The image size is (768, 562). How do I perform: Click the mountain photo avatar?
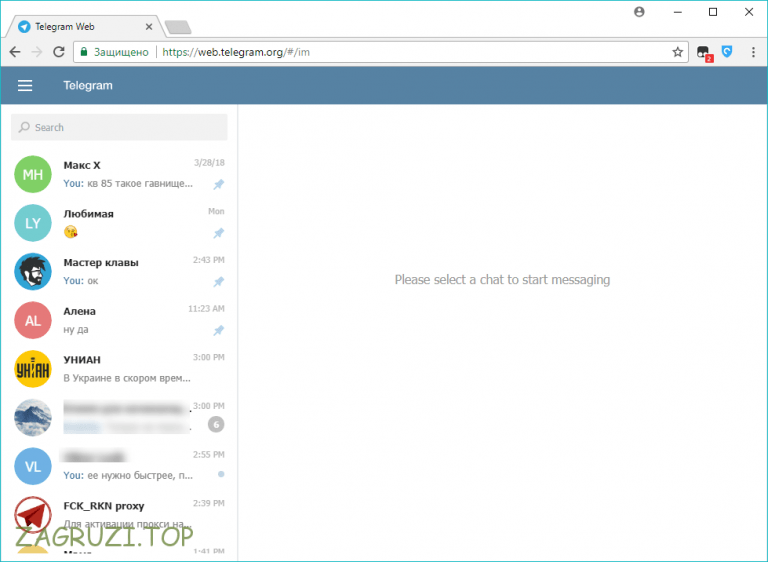click(x=33, y=417)
